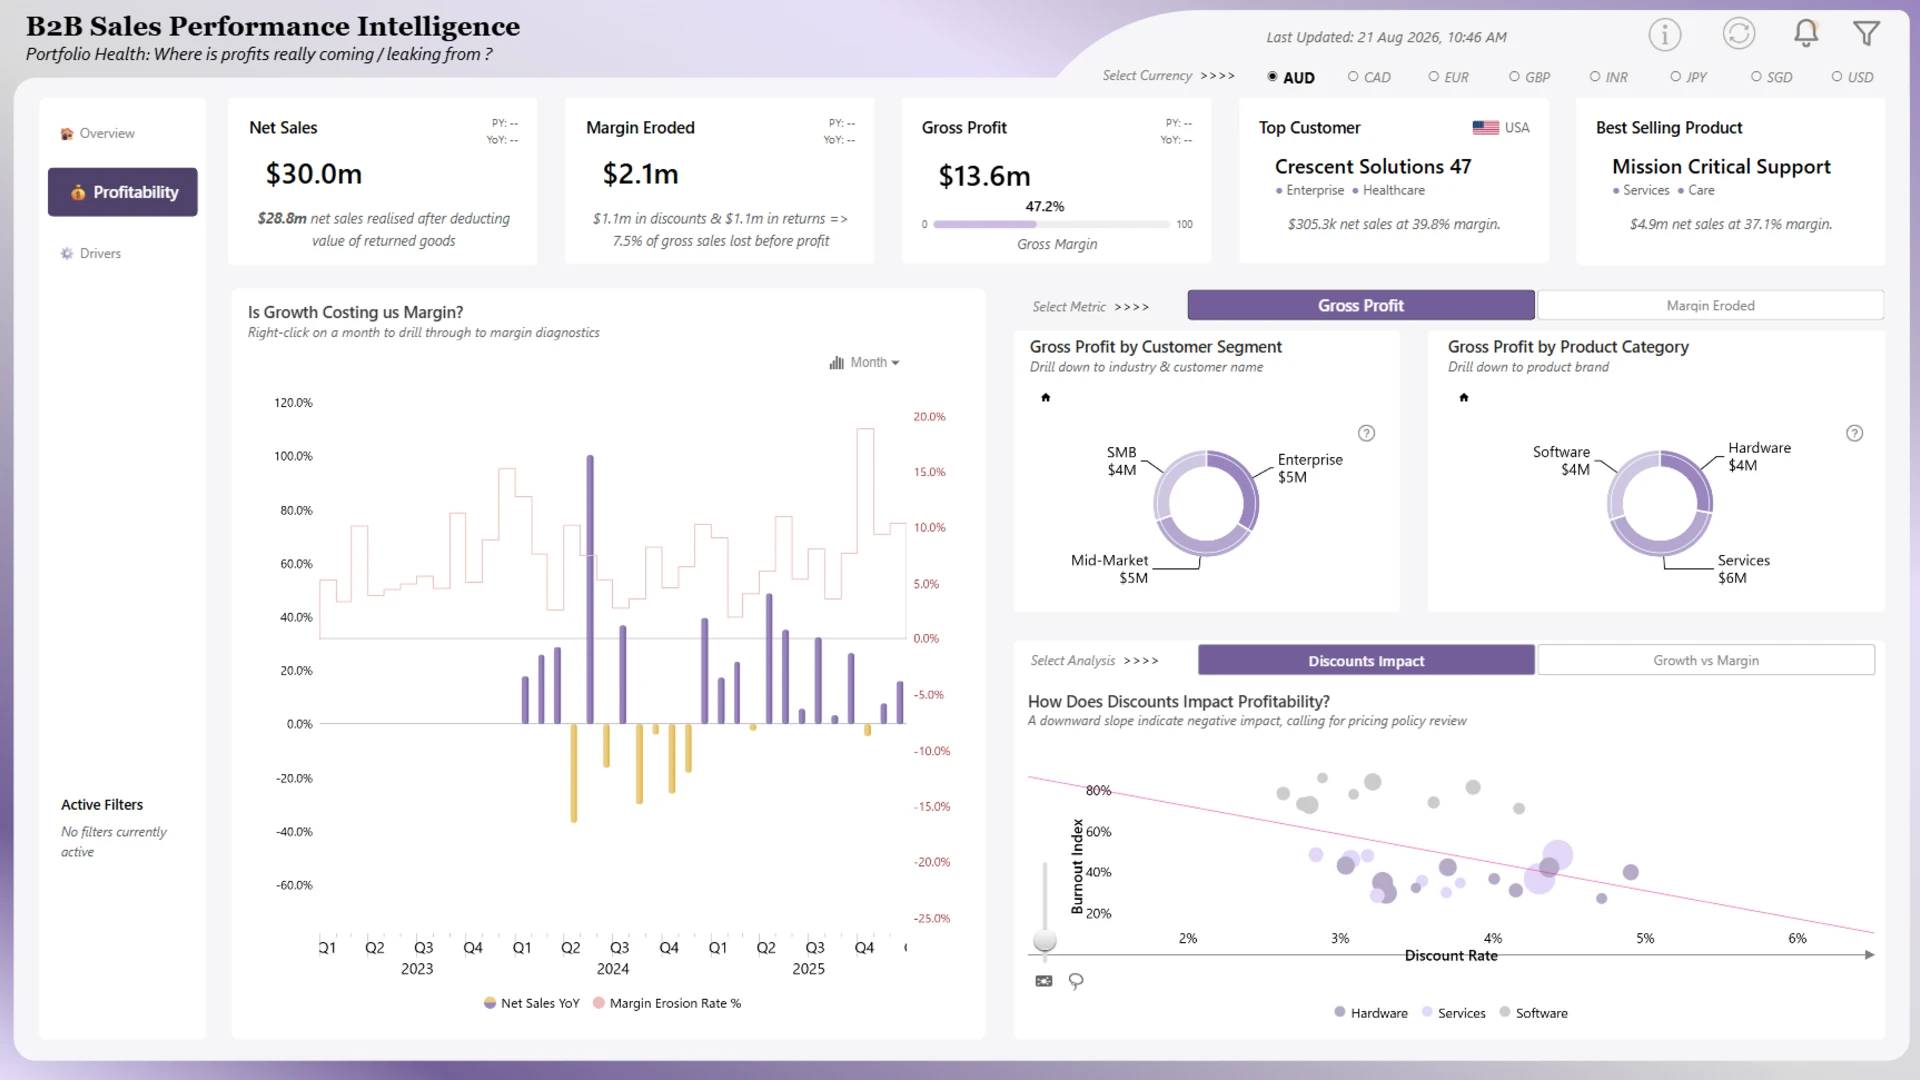
Task: Select CAD currency
Action: (x=1369, y=77)
